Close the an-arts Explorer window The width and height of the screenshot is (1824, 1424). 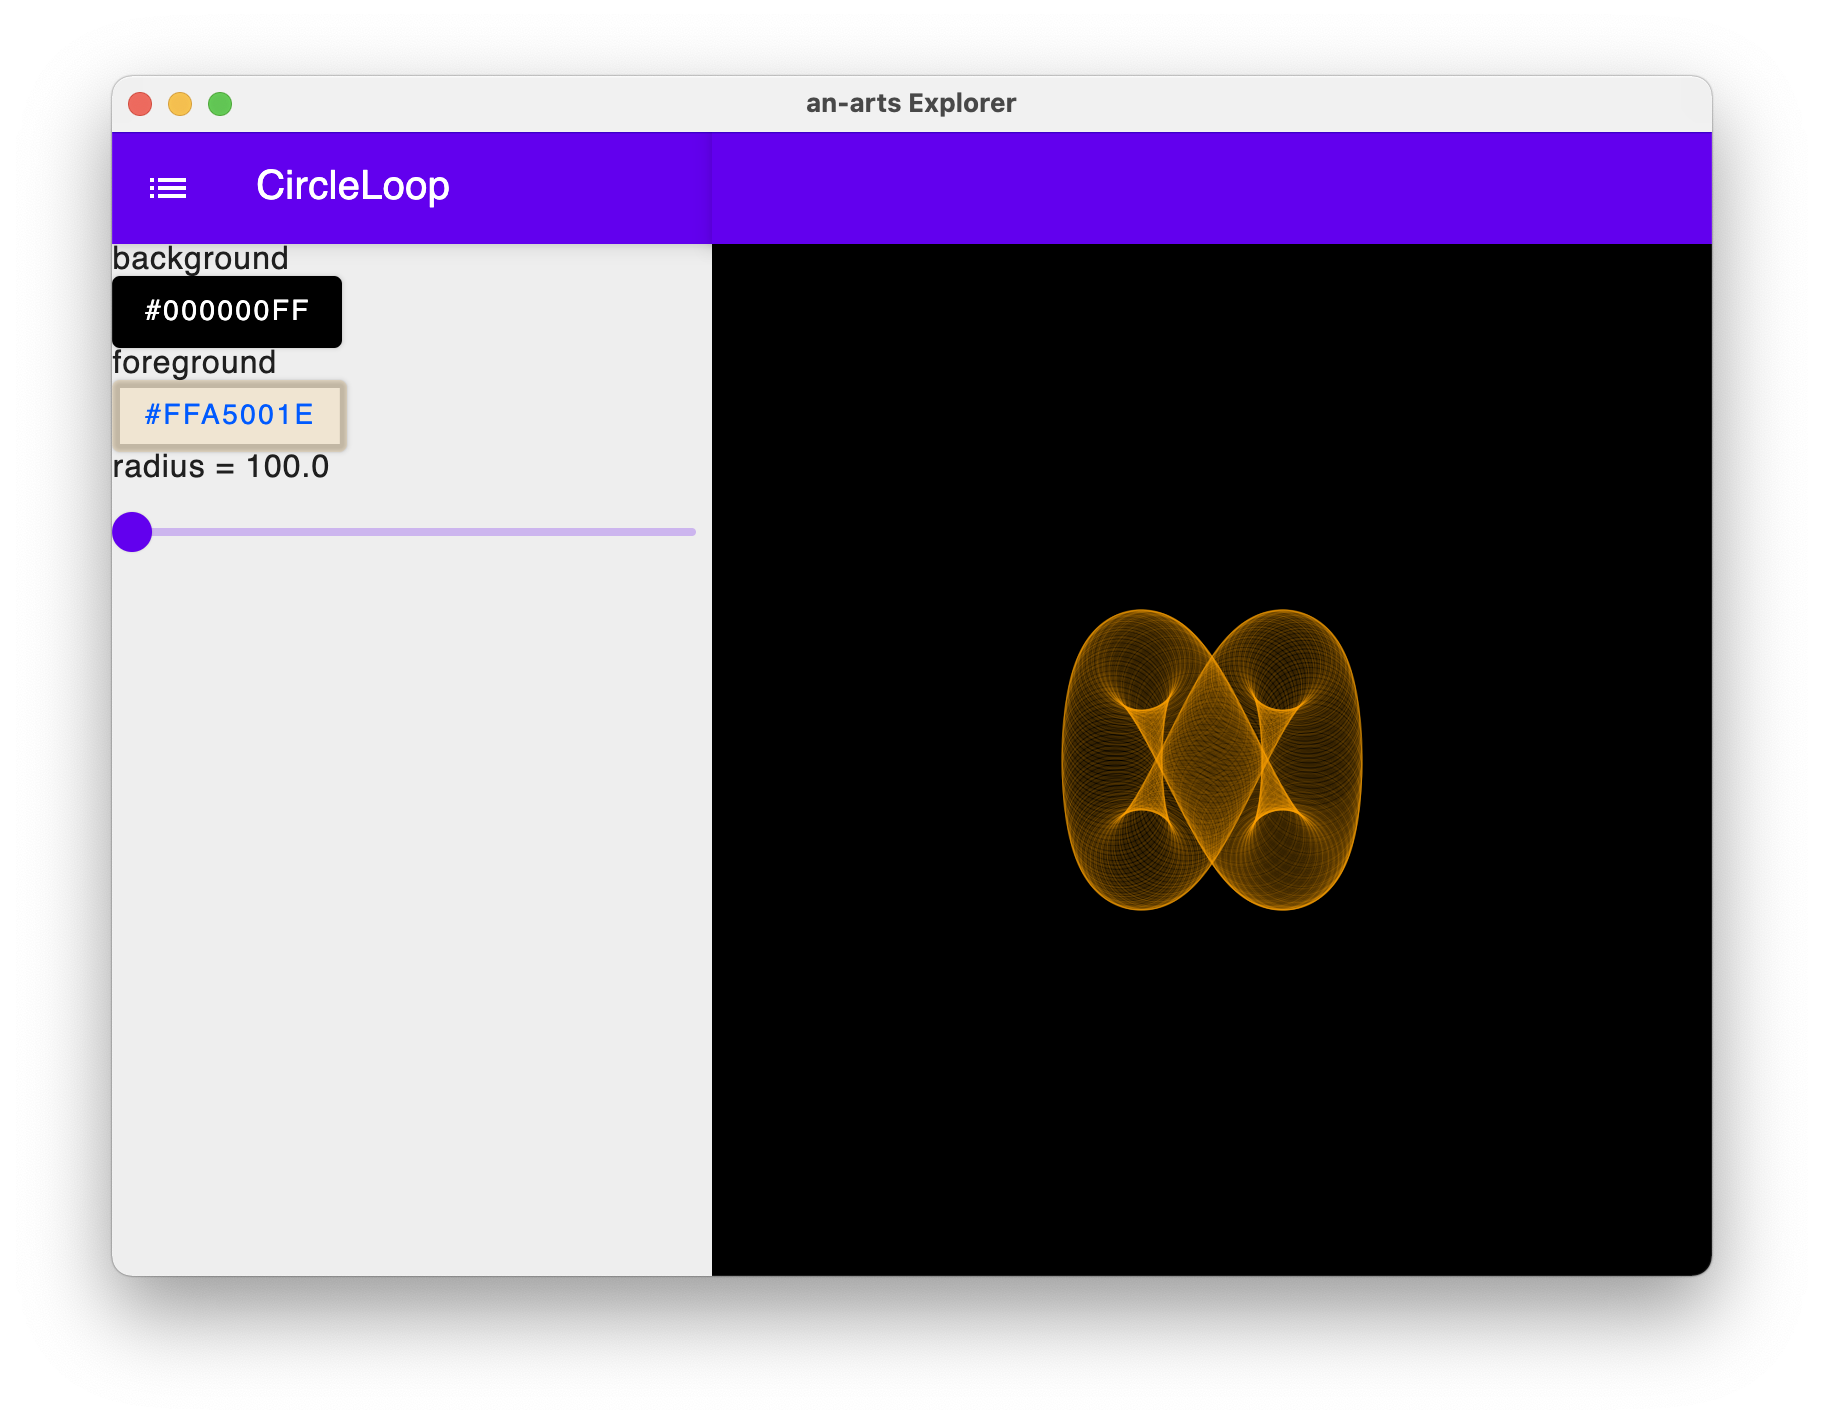pos(140,104)
